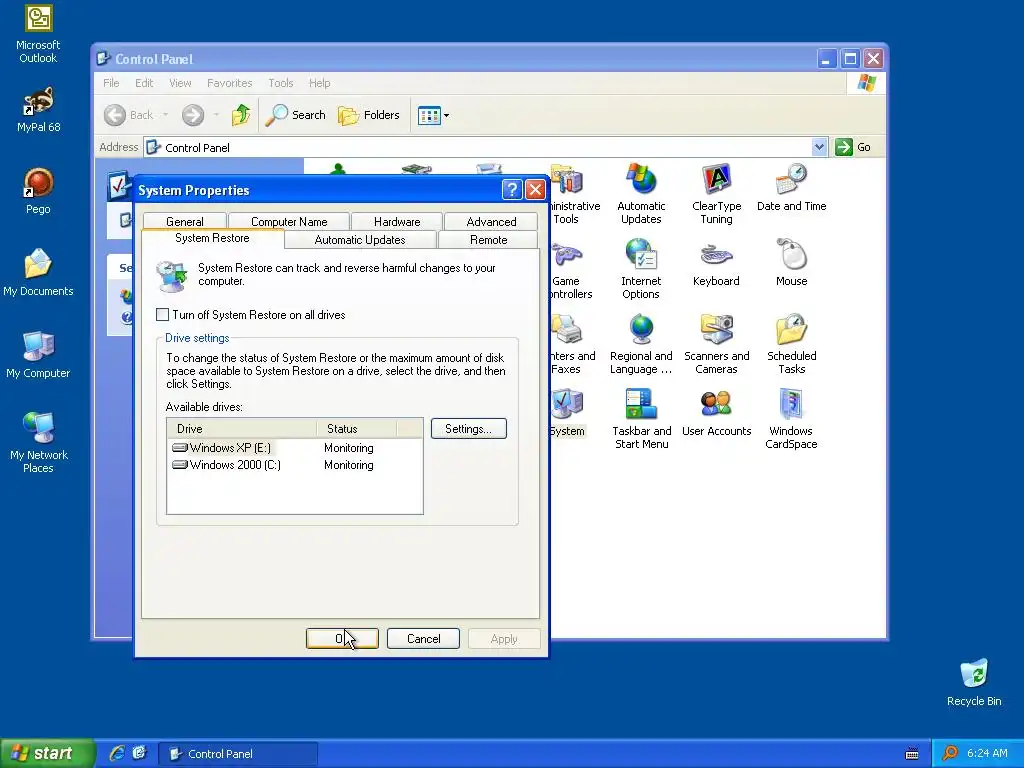Click the Status column header
Screen dimensions: 1024x768
(357, 428)
